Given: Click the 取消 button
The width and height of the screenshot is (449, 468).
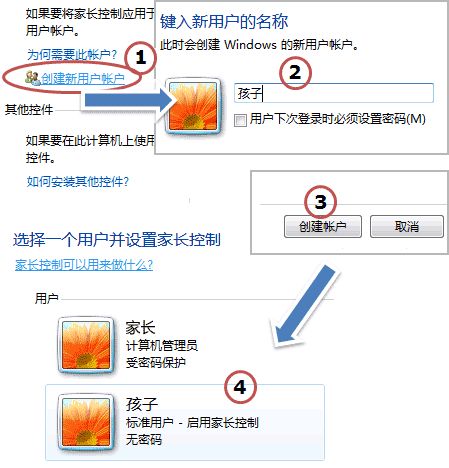Looking at the screenshot, I should (407, 227).
